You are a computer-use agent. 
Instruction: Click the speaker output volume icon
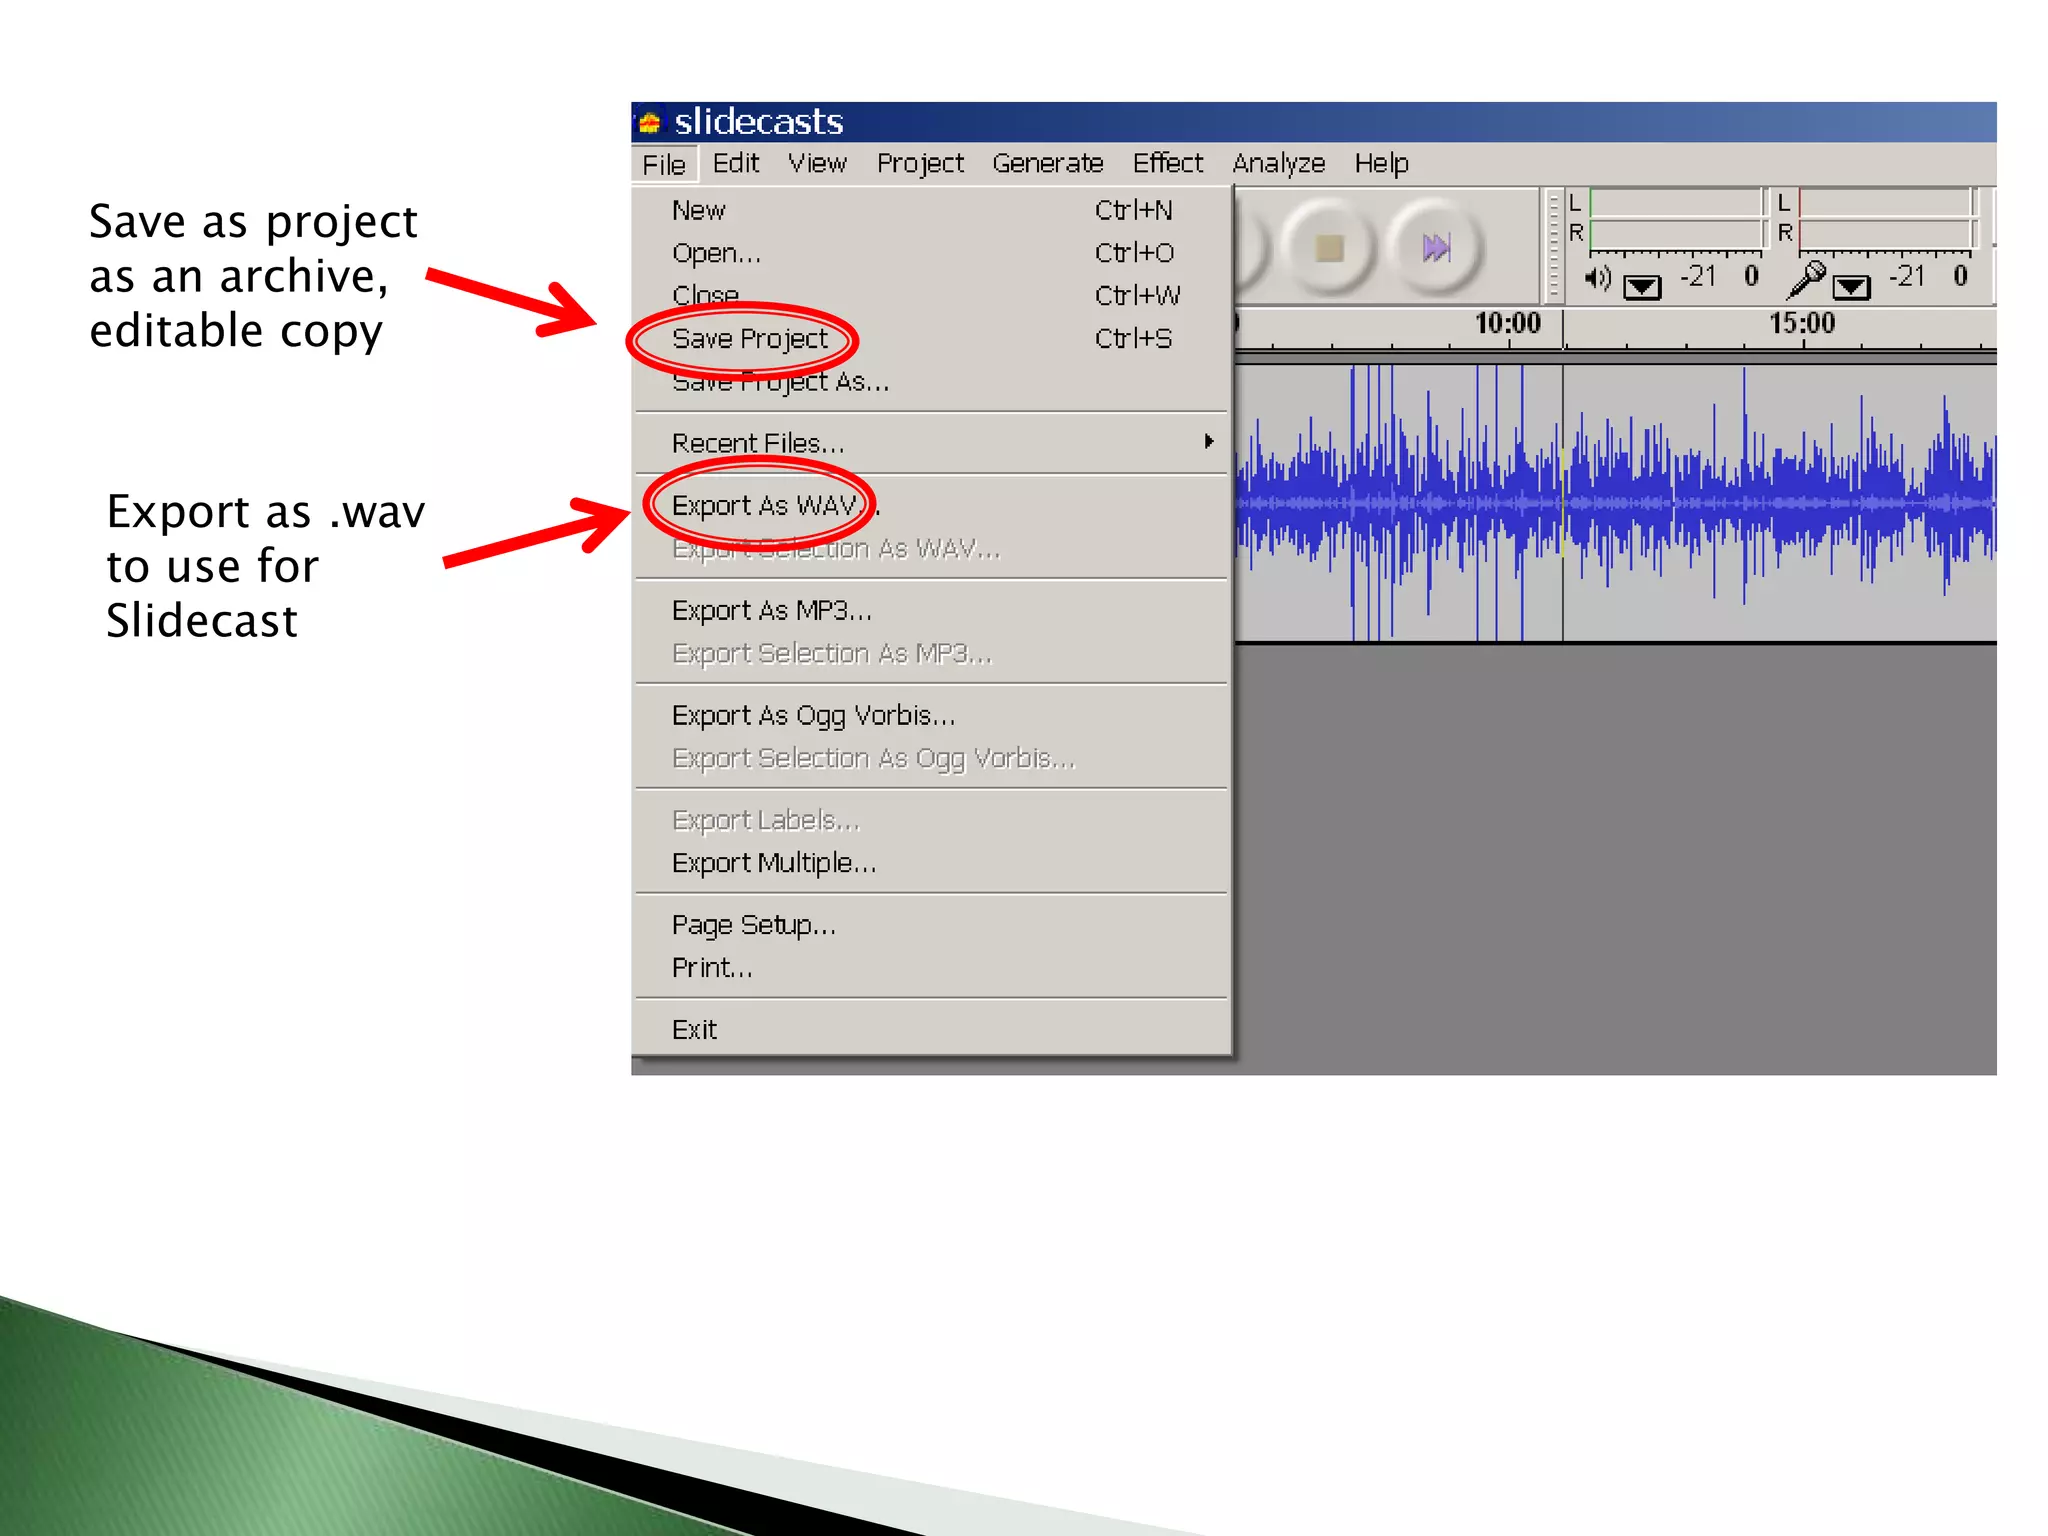pyautogui.click(x=1597, y=279)
